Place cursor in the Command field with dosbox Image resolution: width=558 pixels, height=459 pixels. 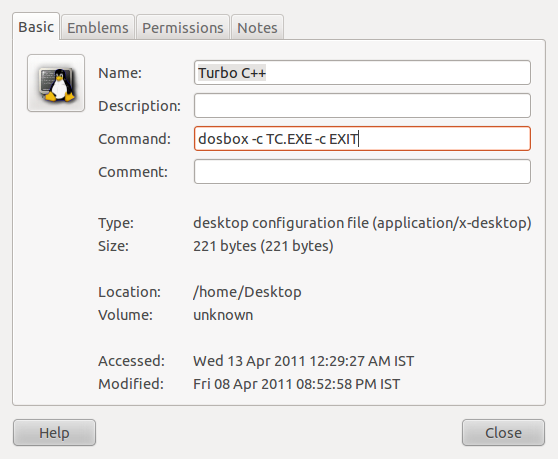pyautogui.click(x=362, y=138)
